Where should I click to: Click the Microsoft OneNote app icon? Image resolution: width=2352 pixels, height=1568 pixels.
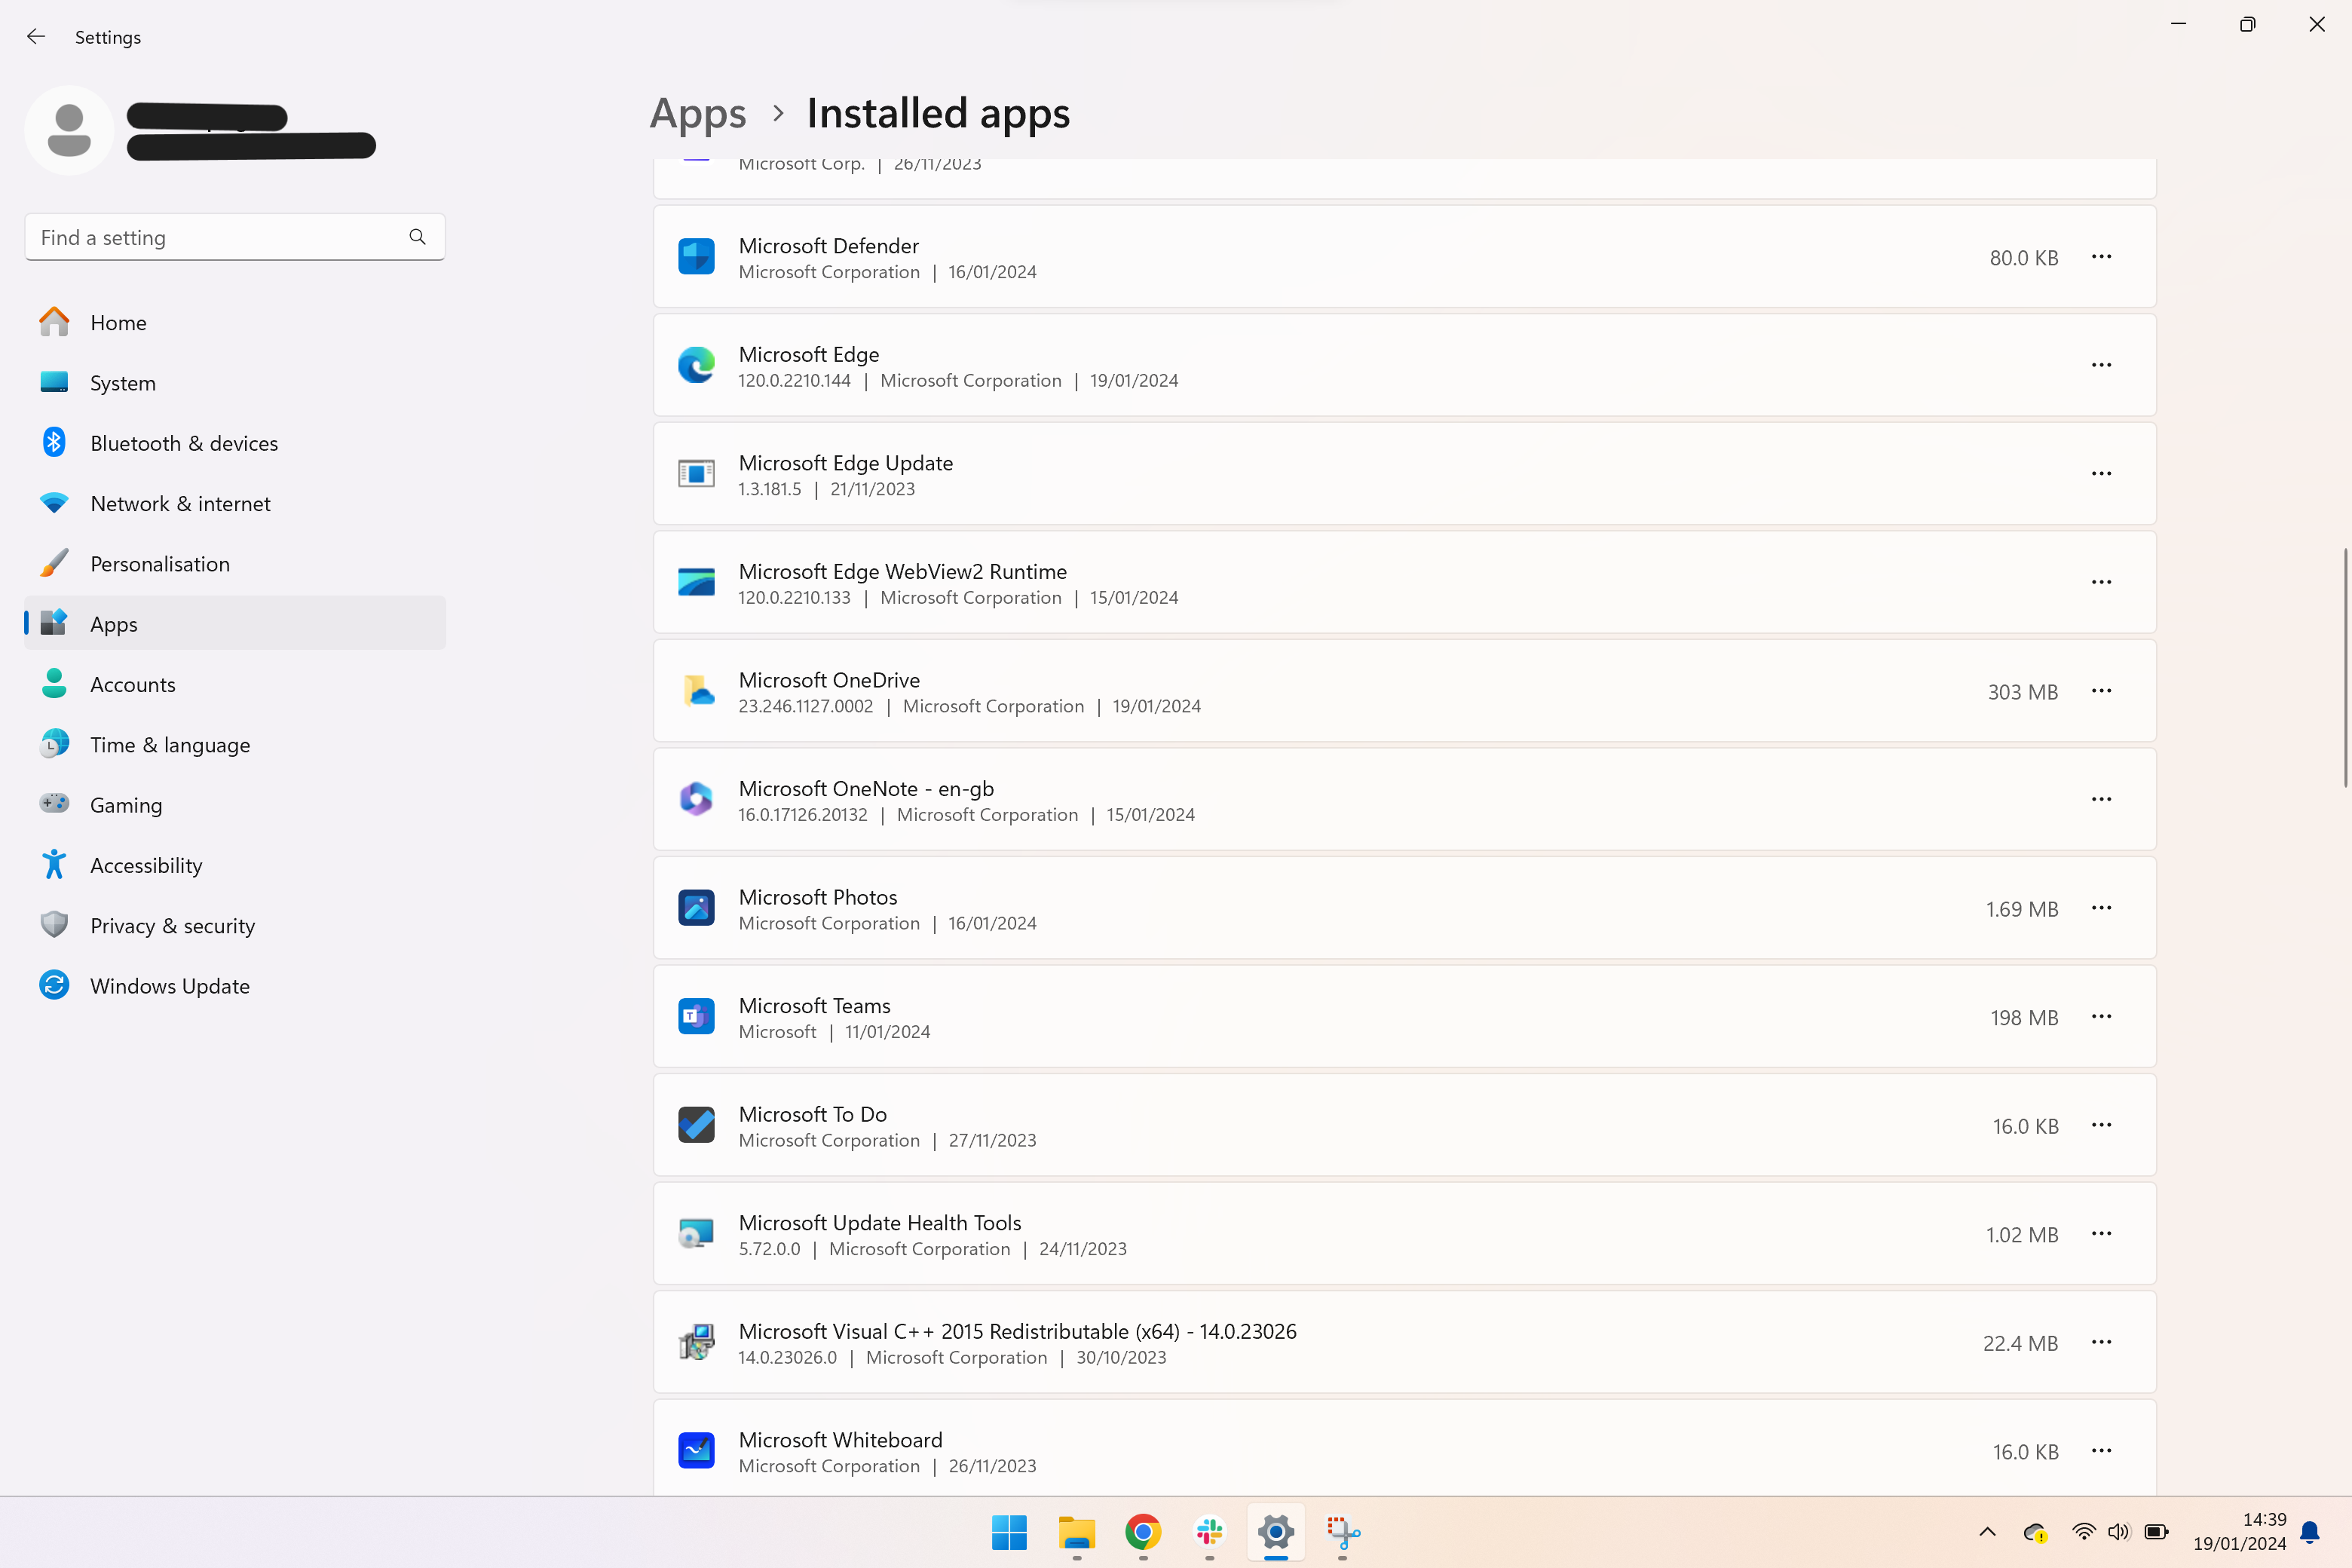tap(696, 799)
